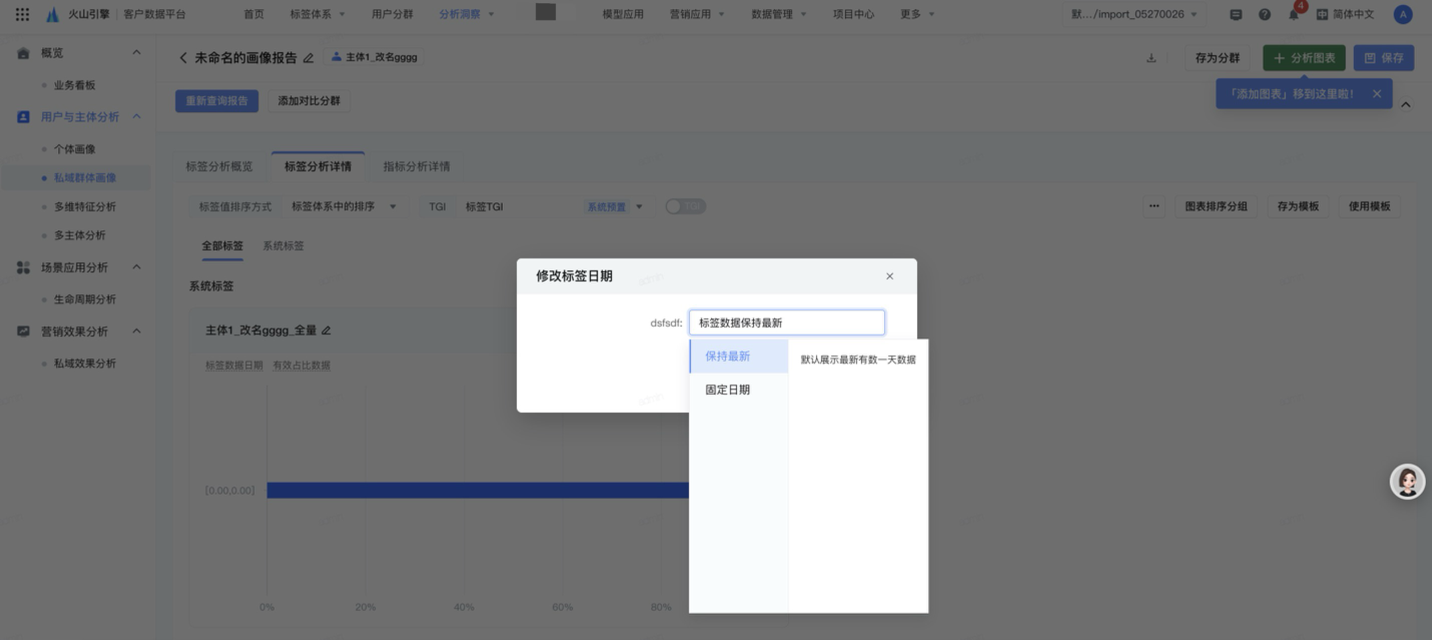Edit the 主体1_改名gggg_全量 chart title icon
The image size is (1432, 640).
[326, 331]
